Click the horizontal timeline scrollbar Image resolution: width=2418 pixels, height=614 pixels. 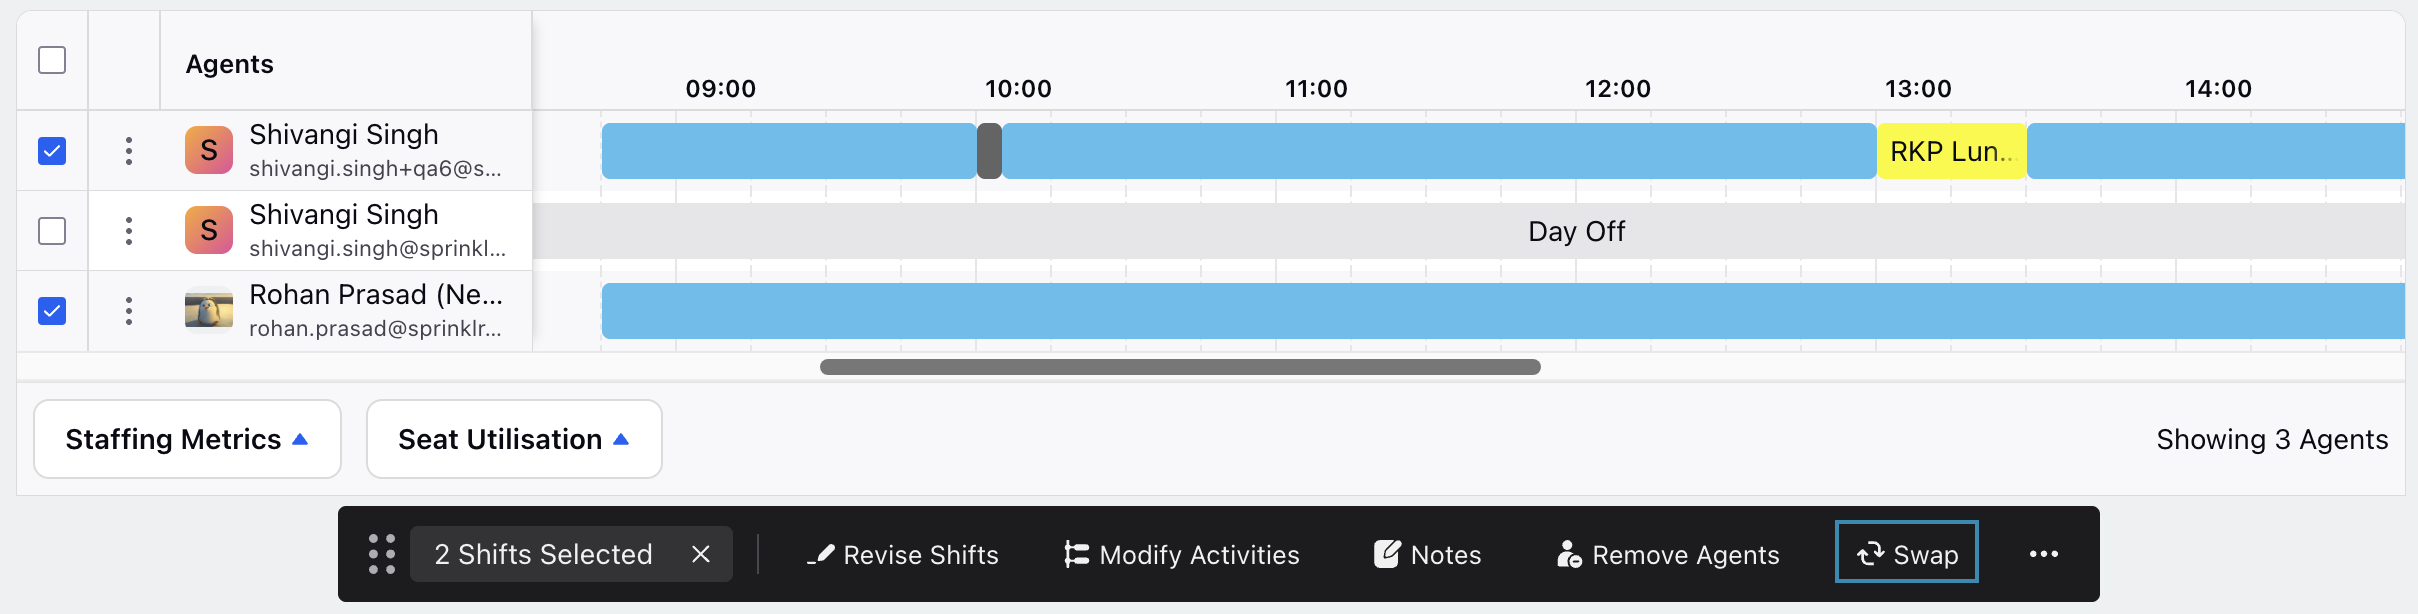point(1180,367)
